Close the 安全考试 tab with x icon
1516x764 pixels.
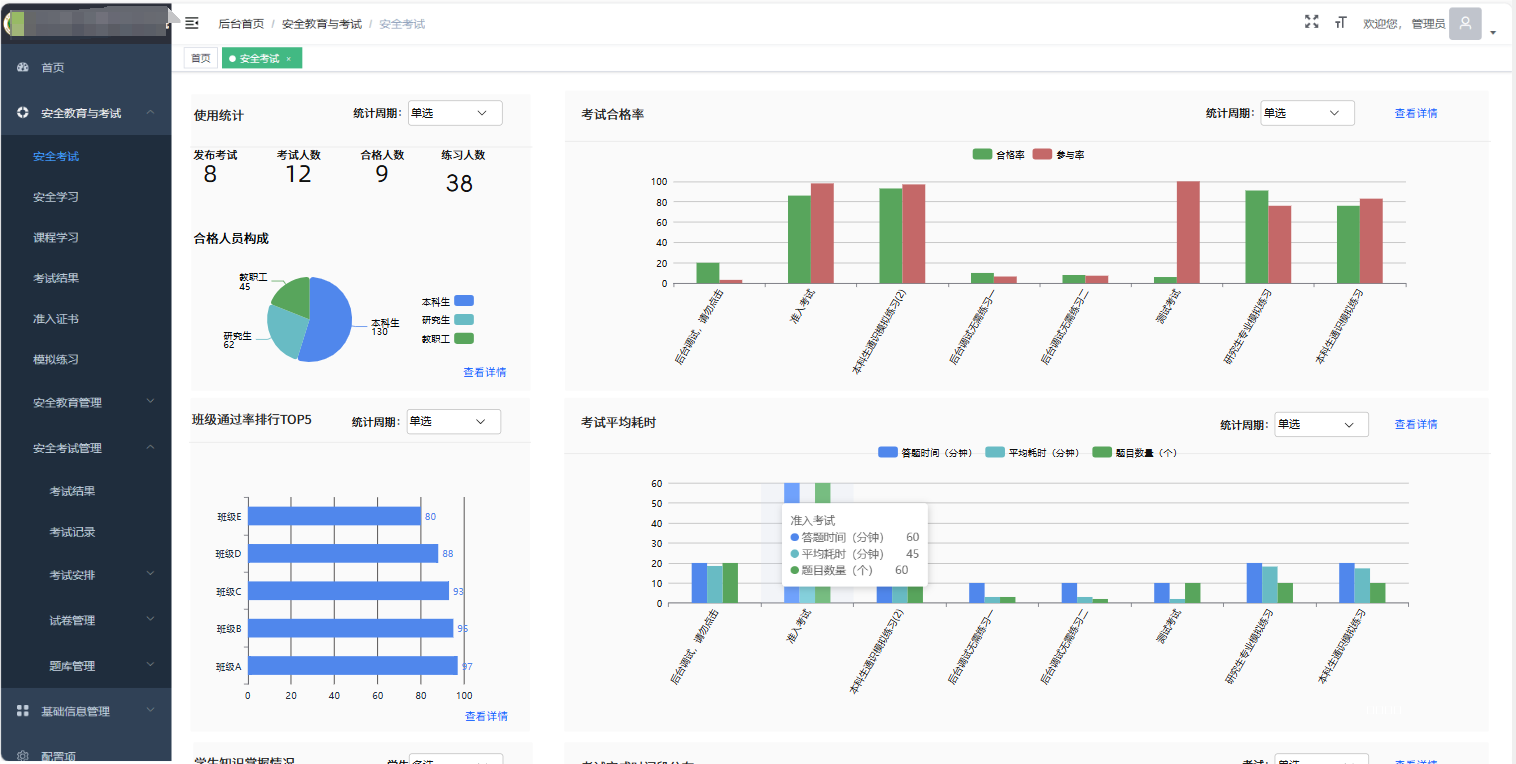pos(289,59)
